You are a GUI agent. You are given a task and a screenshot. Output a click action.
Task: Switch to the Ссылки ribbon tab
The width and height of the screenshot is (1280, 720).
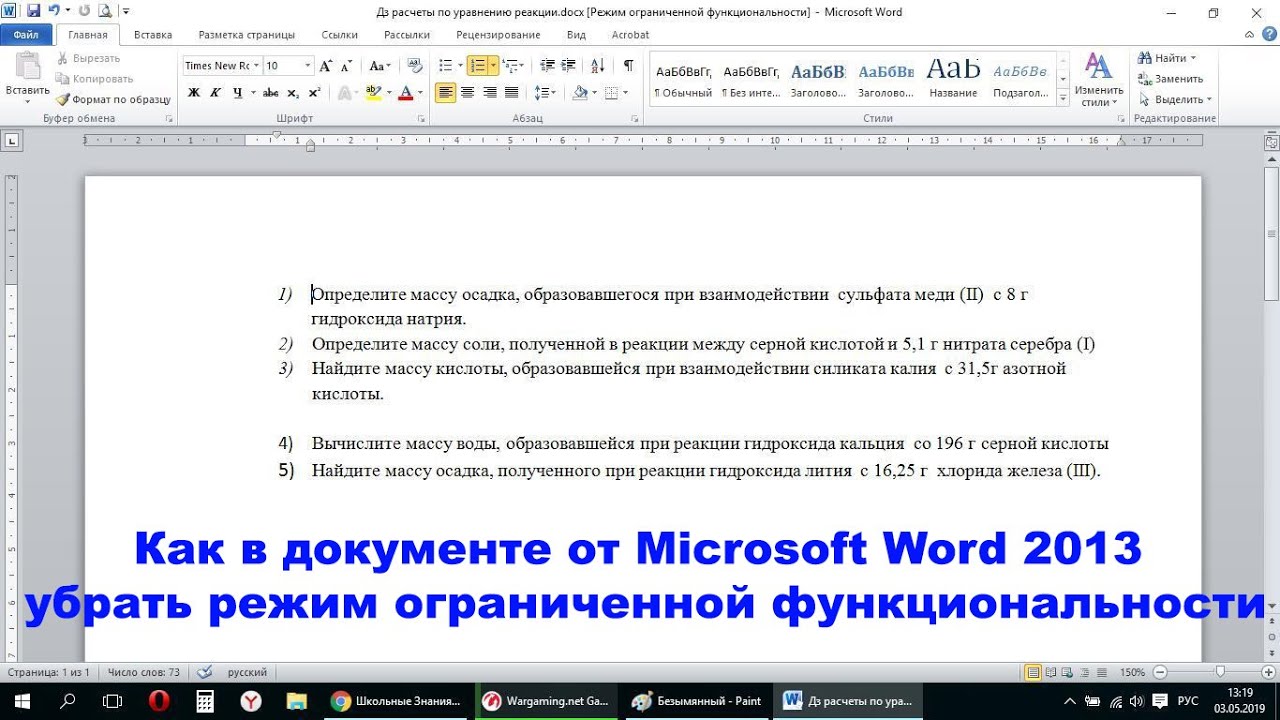(340, 35)
